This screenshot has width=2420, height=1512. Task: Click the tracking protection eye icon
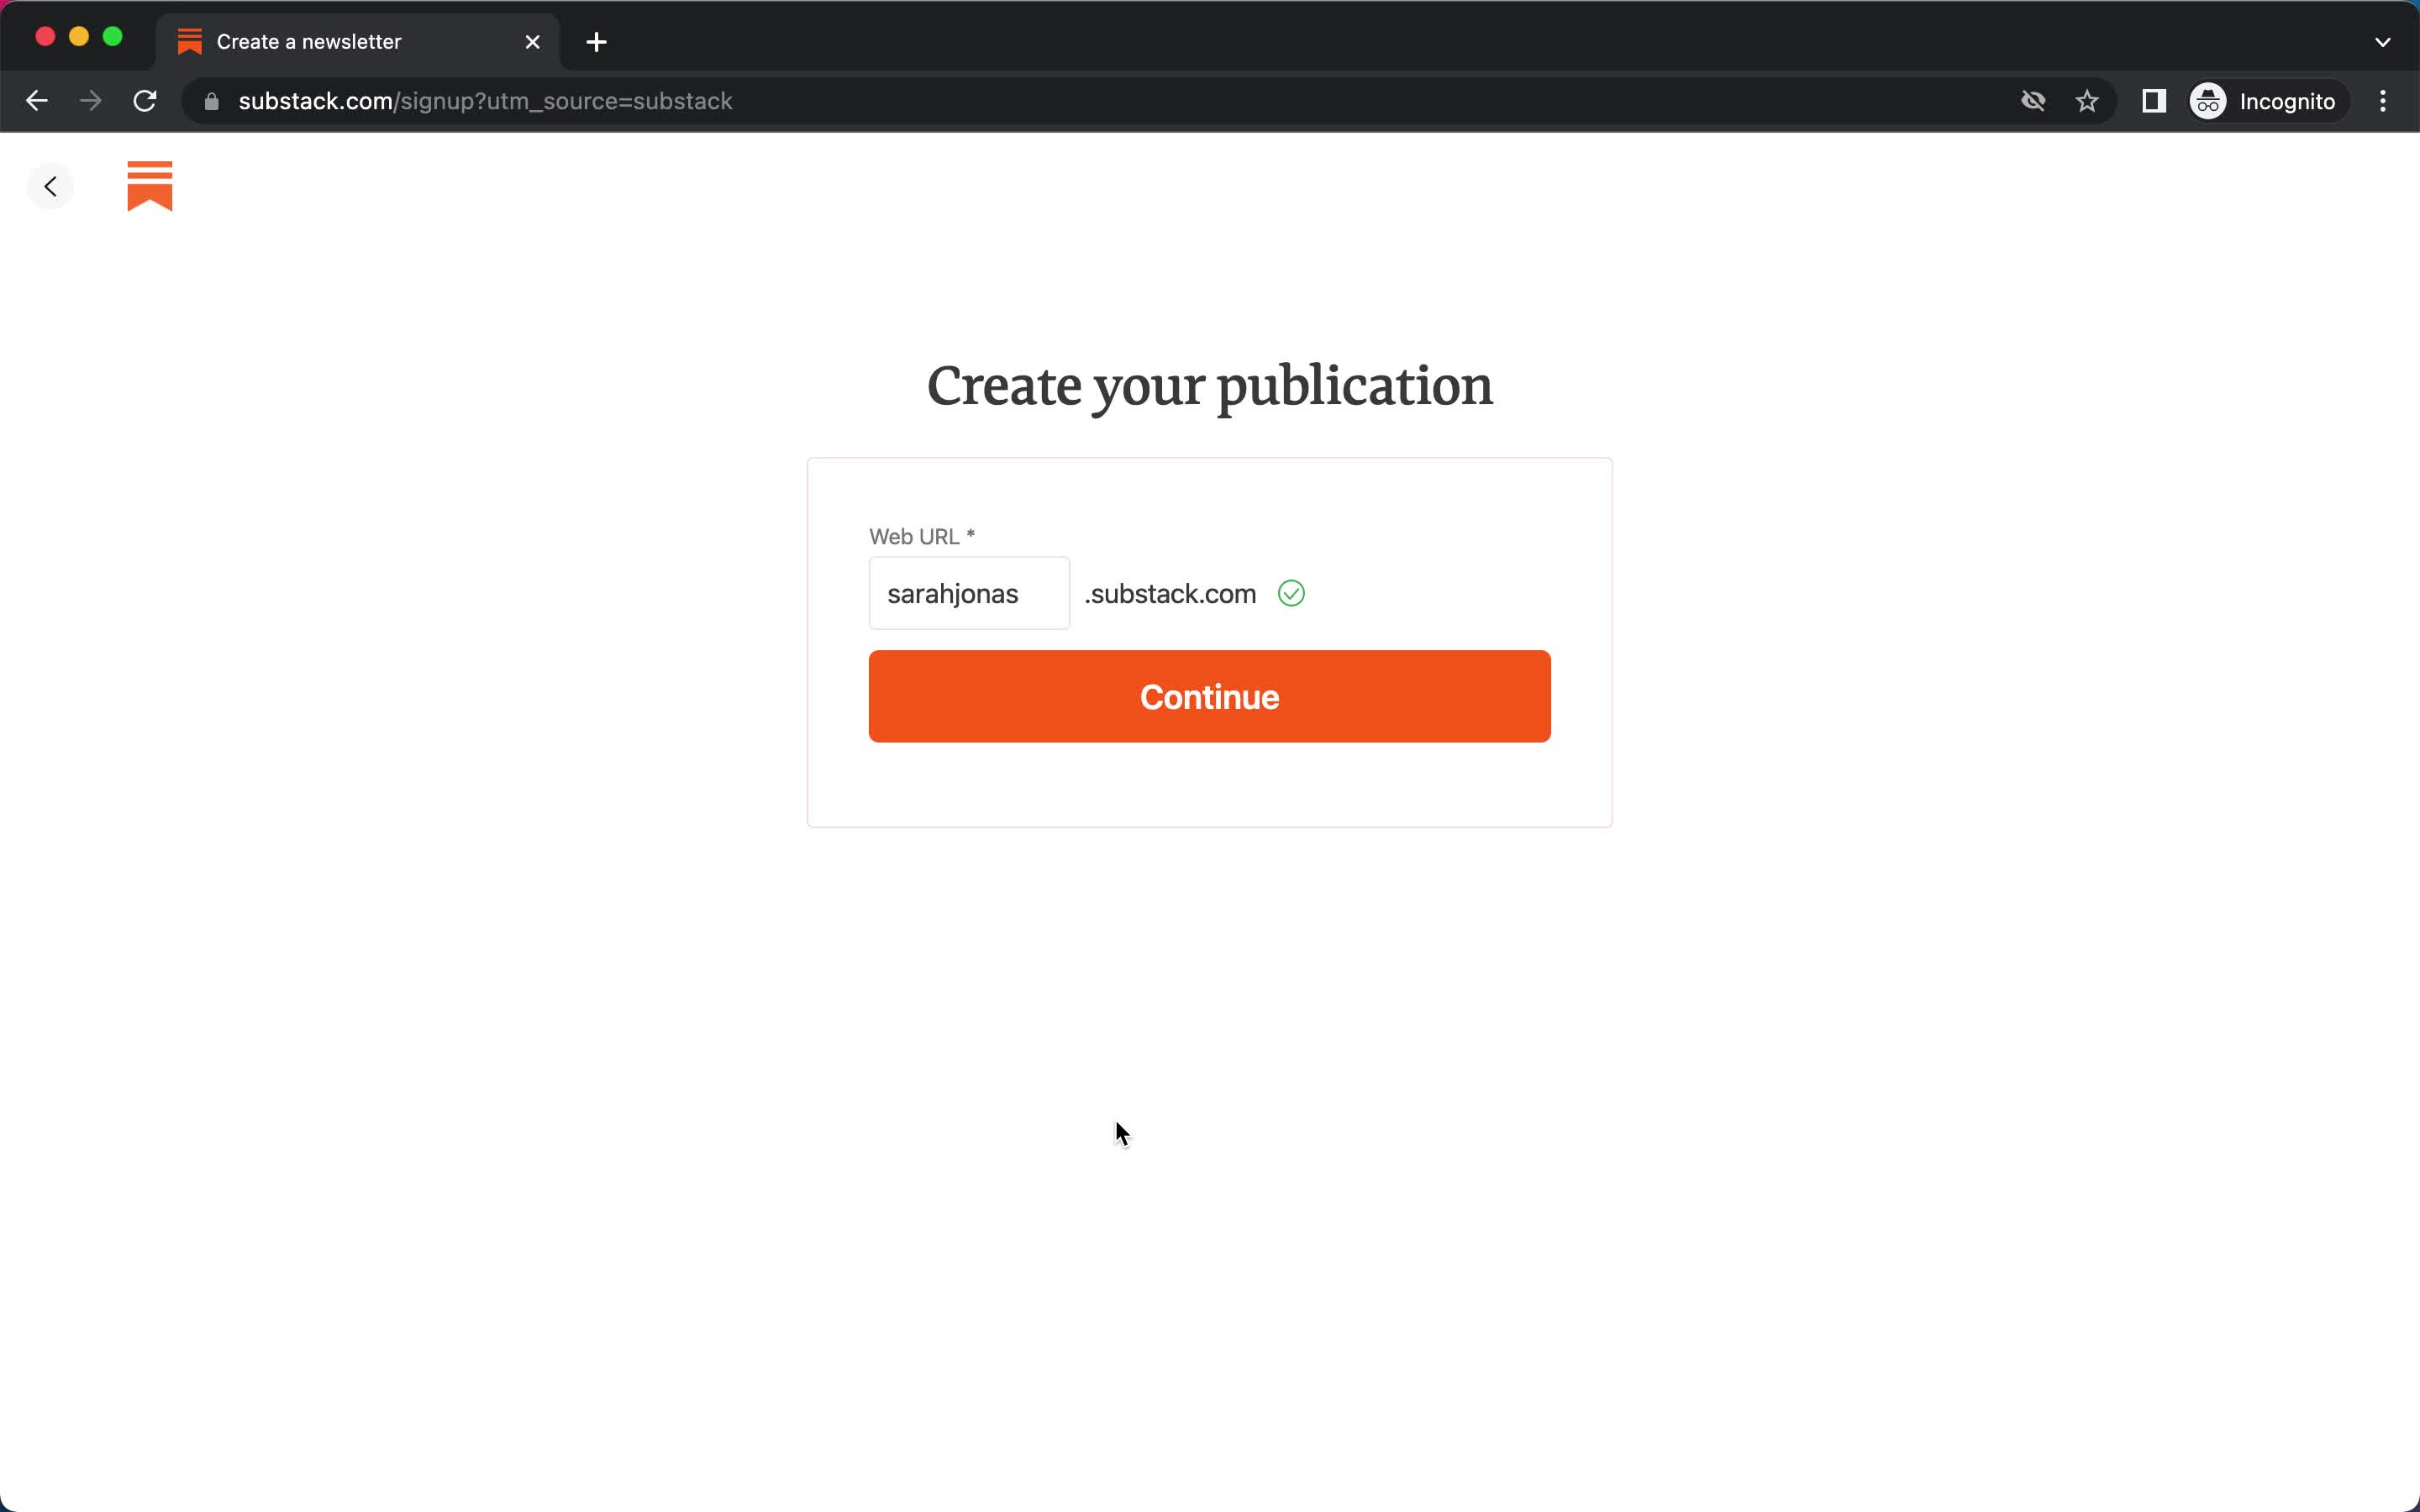(x=2033, y=101)
